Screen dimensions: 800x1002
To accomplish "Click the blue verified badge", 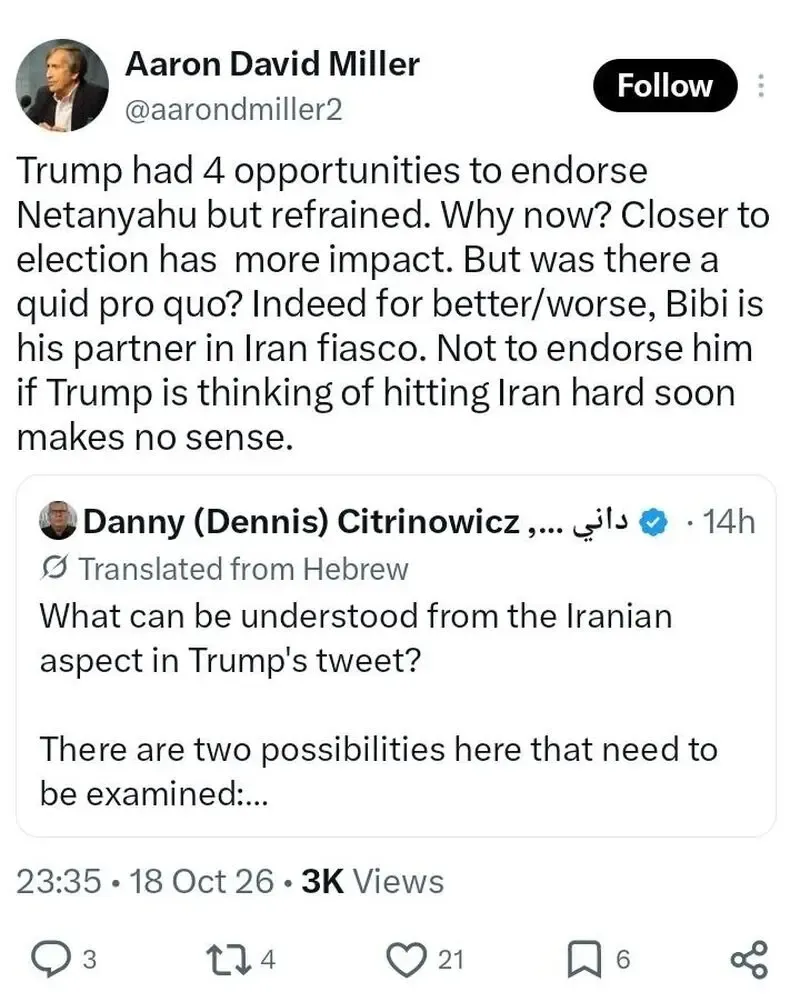I will [654, 523].
